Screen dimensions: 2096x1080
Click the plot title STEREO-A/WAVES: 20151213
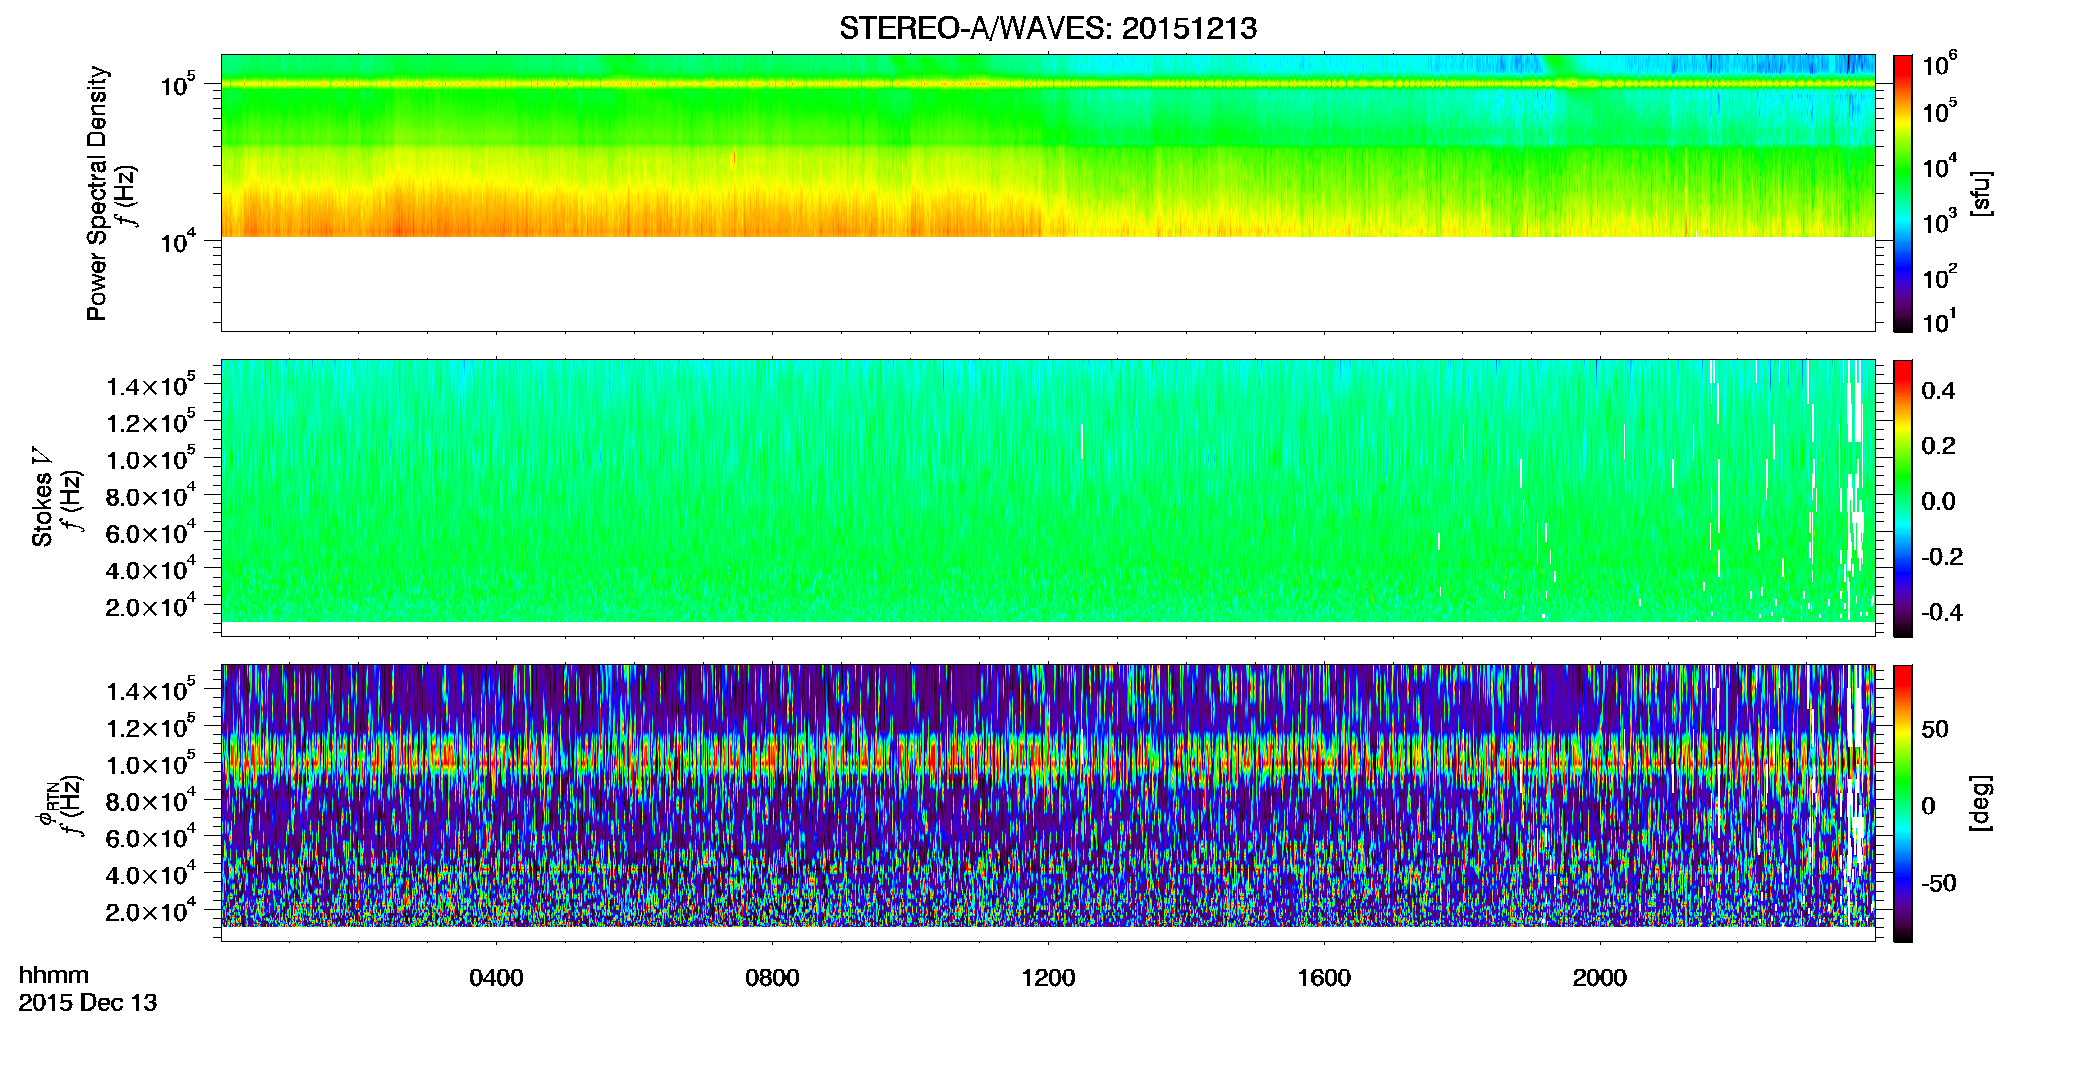[1048, 29]
